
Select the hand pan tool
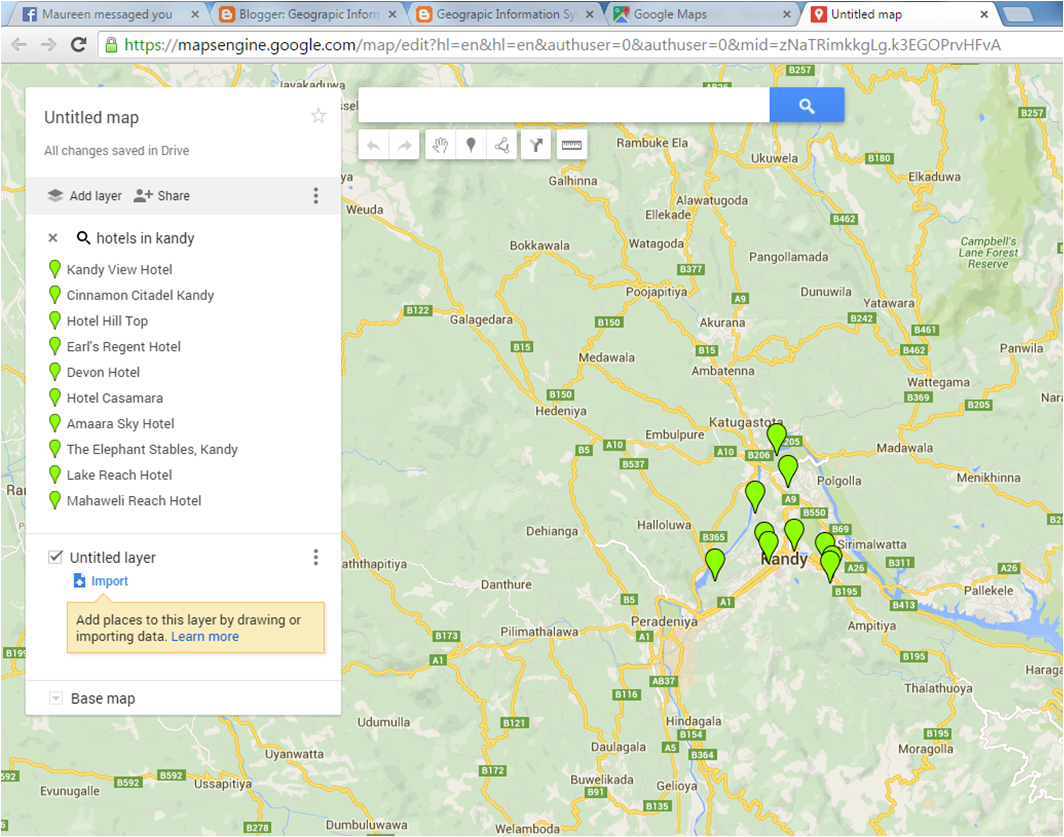point(440,145)
